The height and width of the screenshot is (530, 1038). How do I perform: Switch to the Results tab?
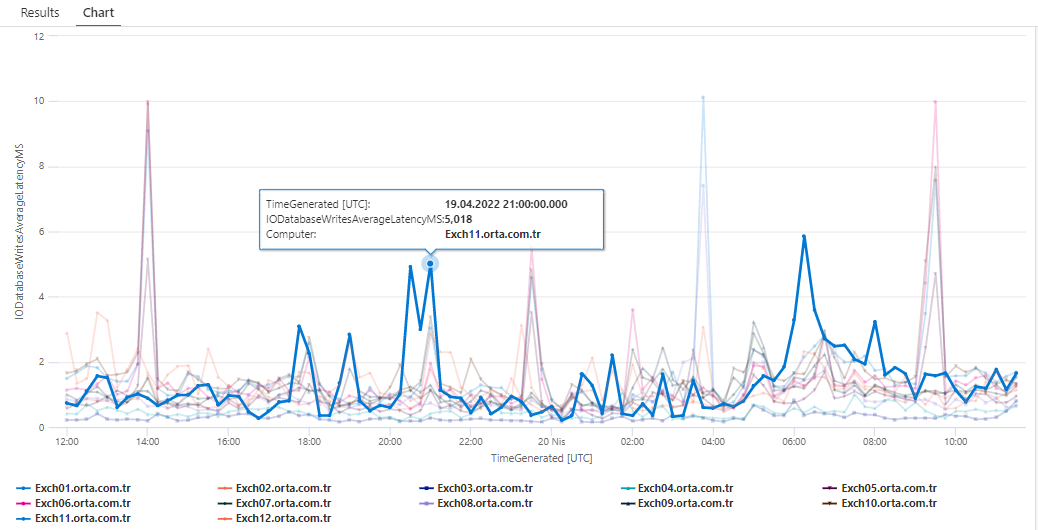(x=40, y=13)
